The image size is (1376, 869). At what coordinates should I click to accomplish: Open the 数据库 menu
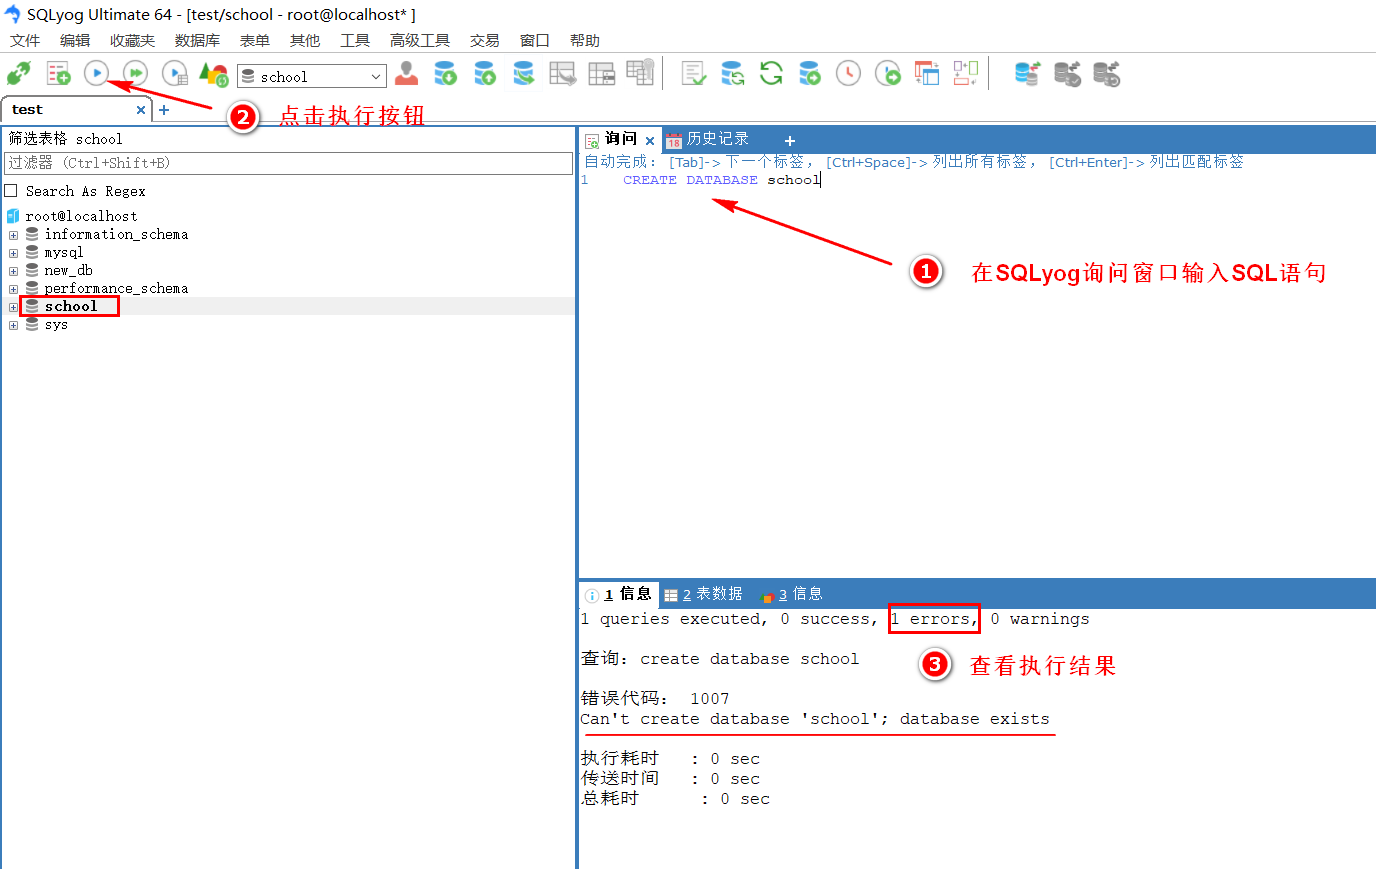[197, 40]
